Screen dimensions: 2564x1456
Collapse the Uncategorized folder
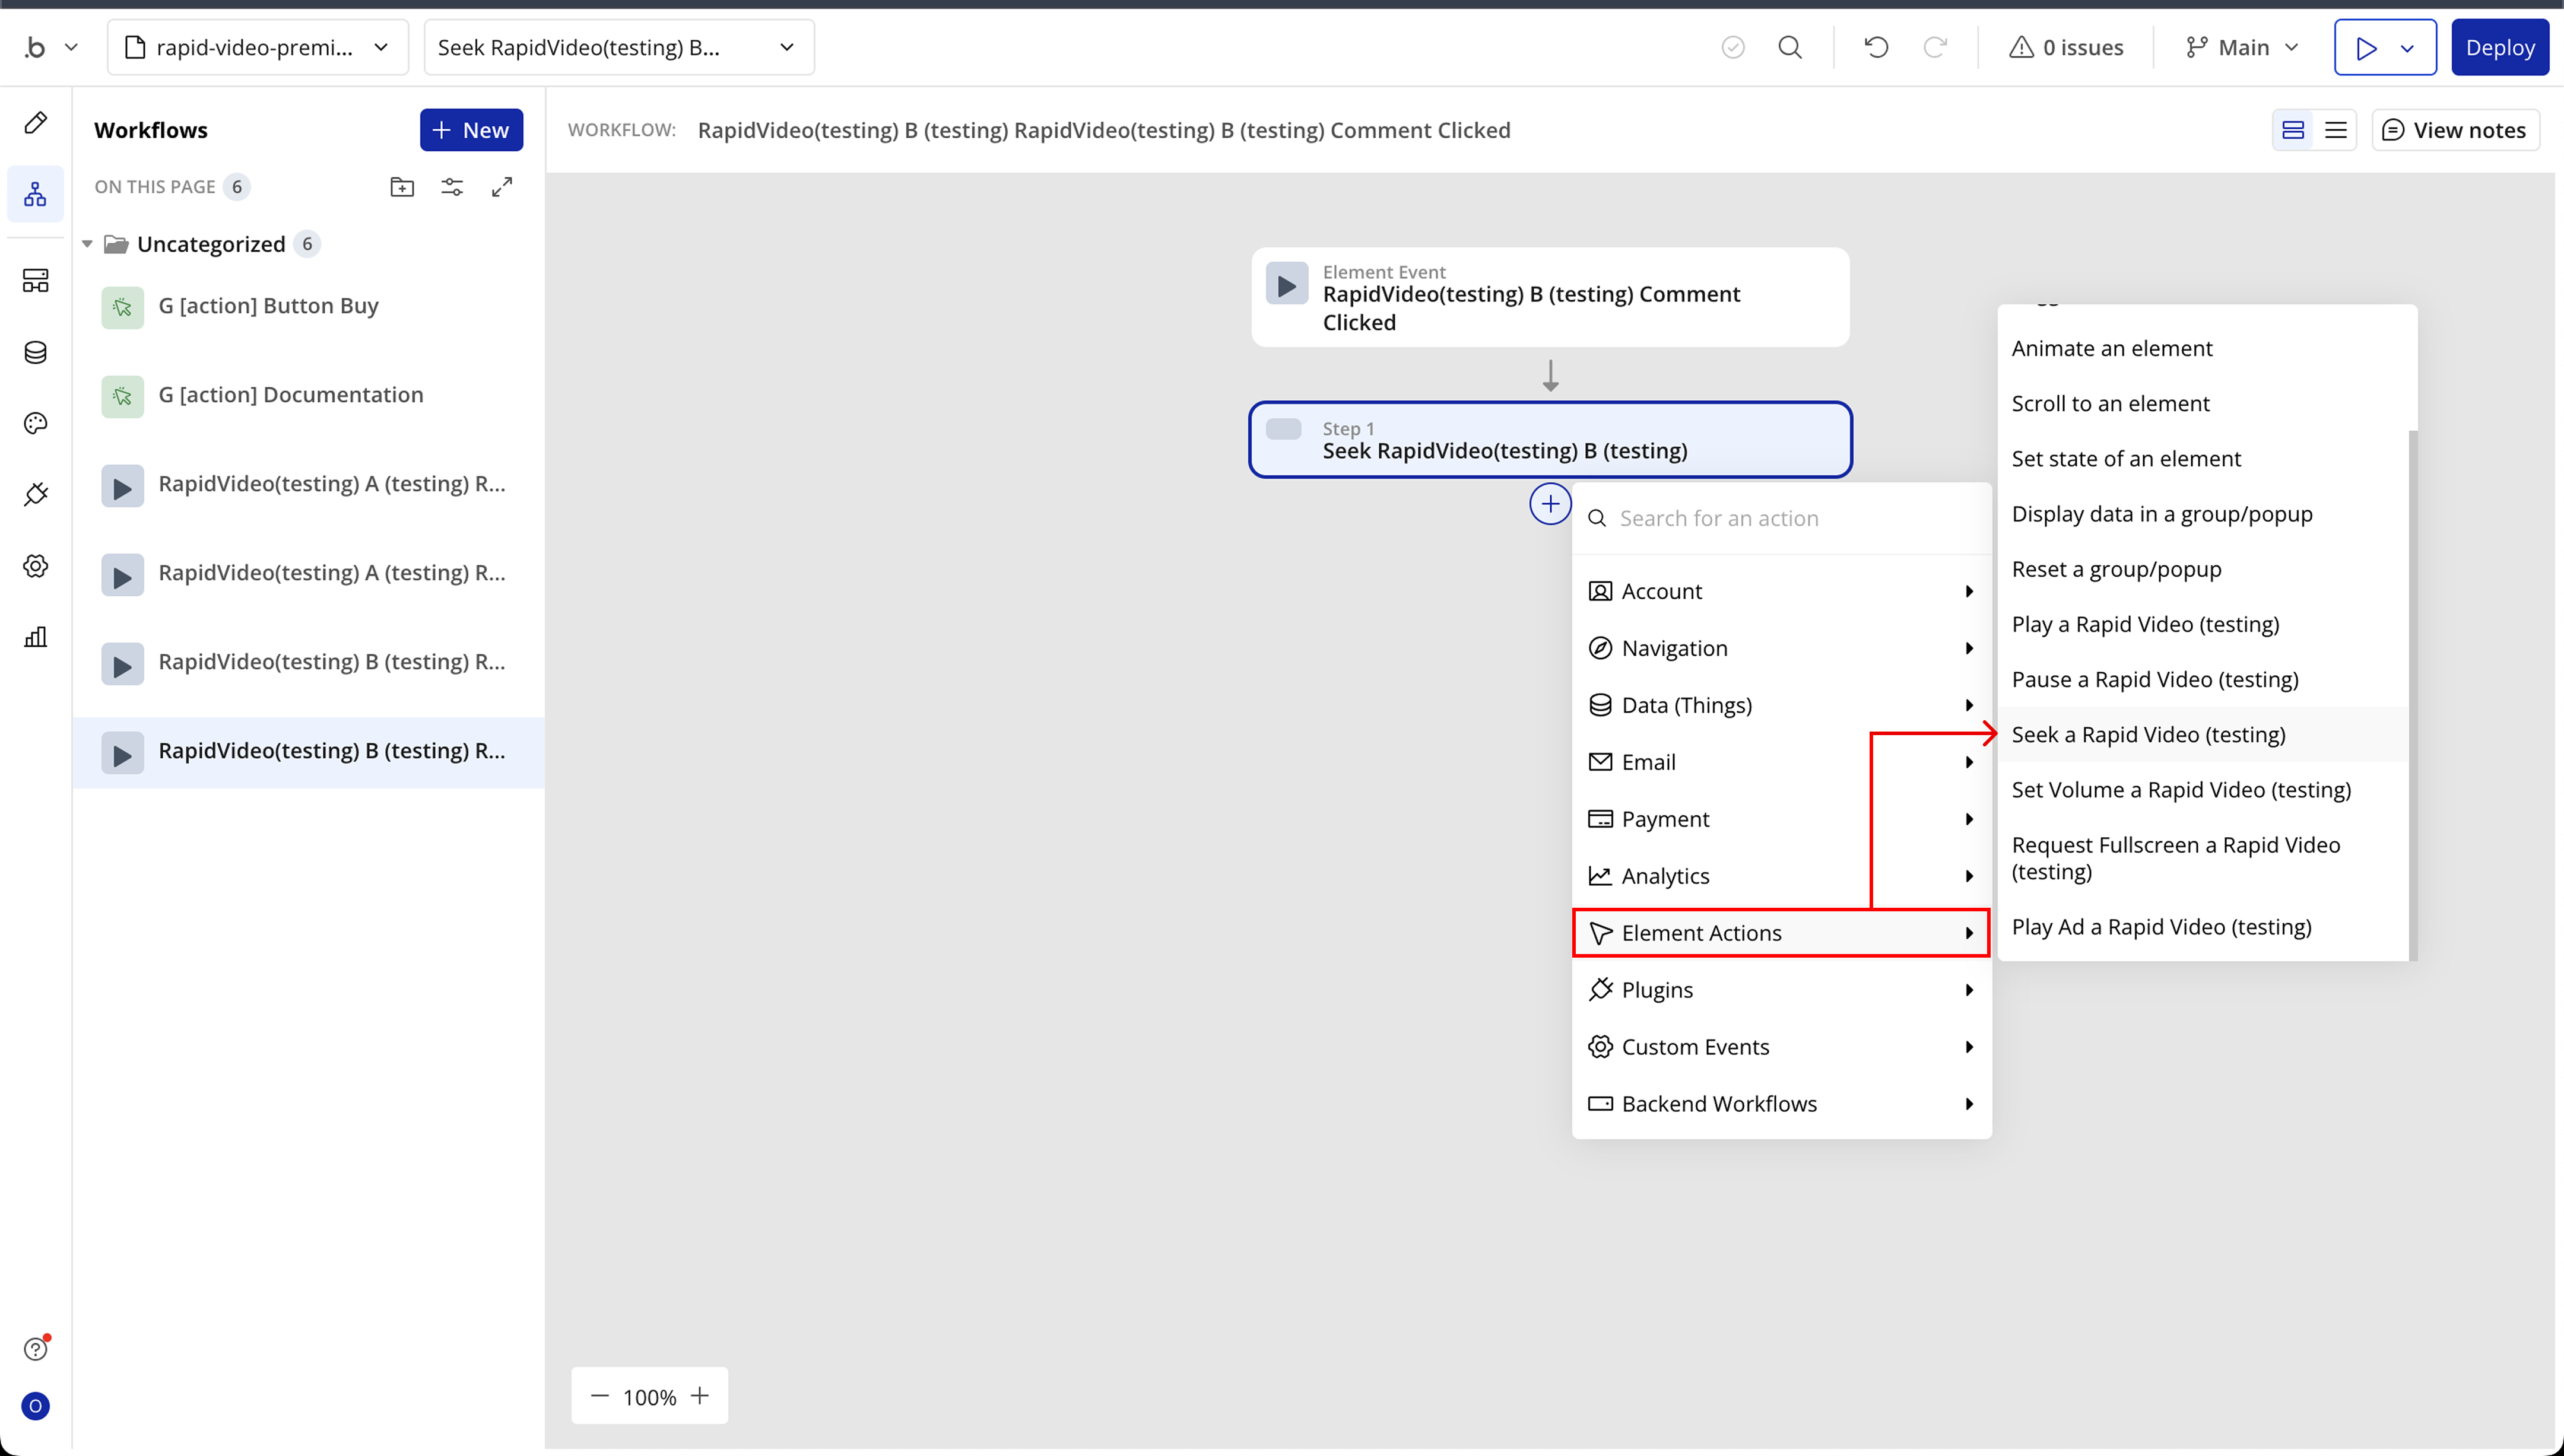87,244
